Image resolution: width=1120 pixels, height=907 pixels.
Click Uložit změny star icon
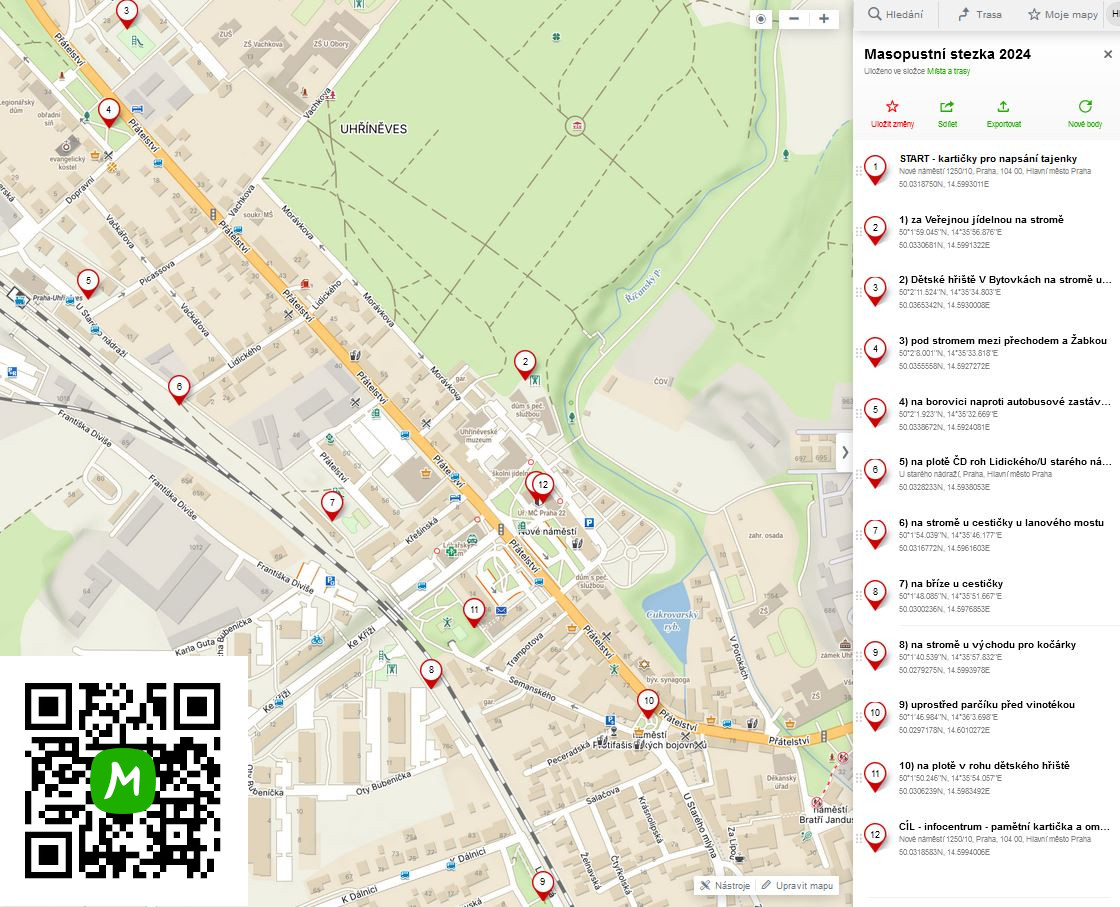(892, 106)
